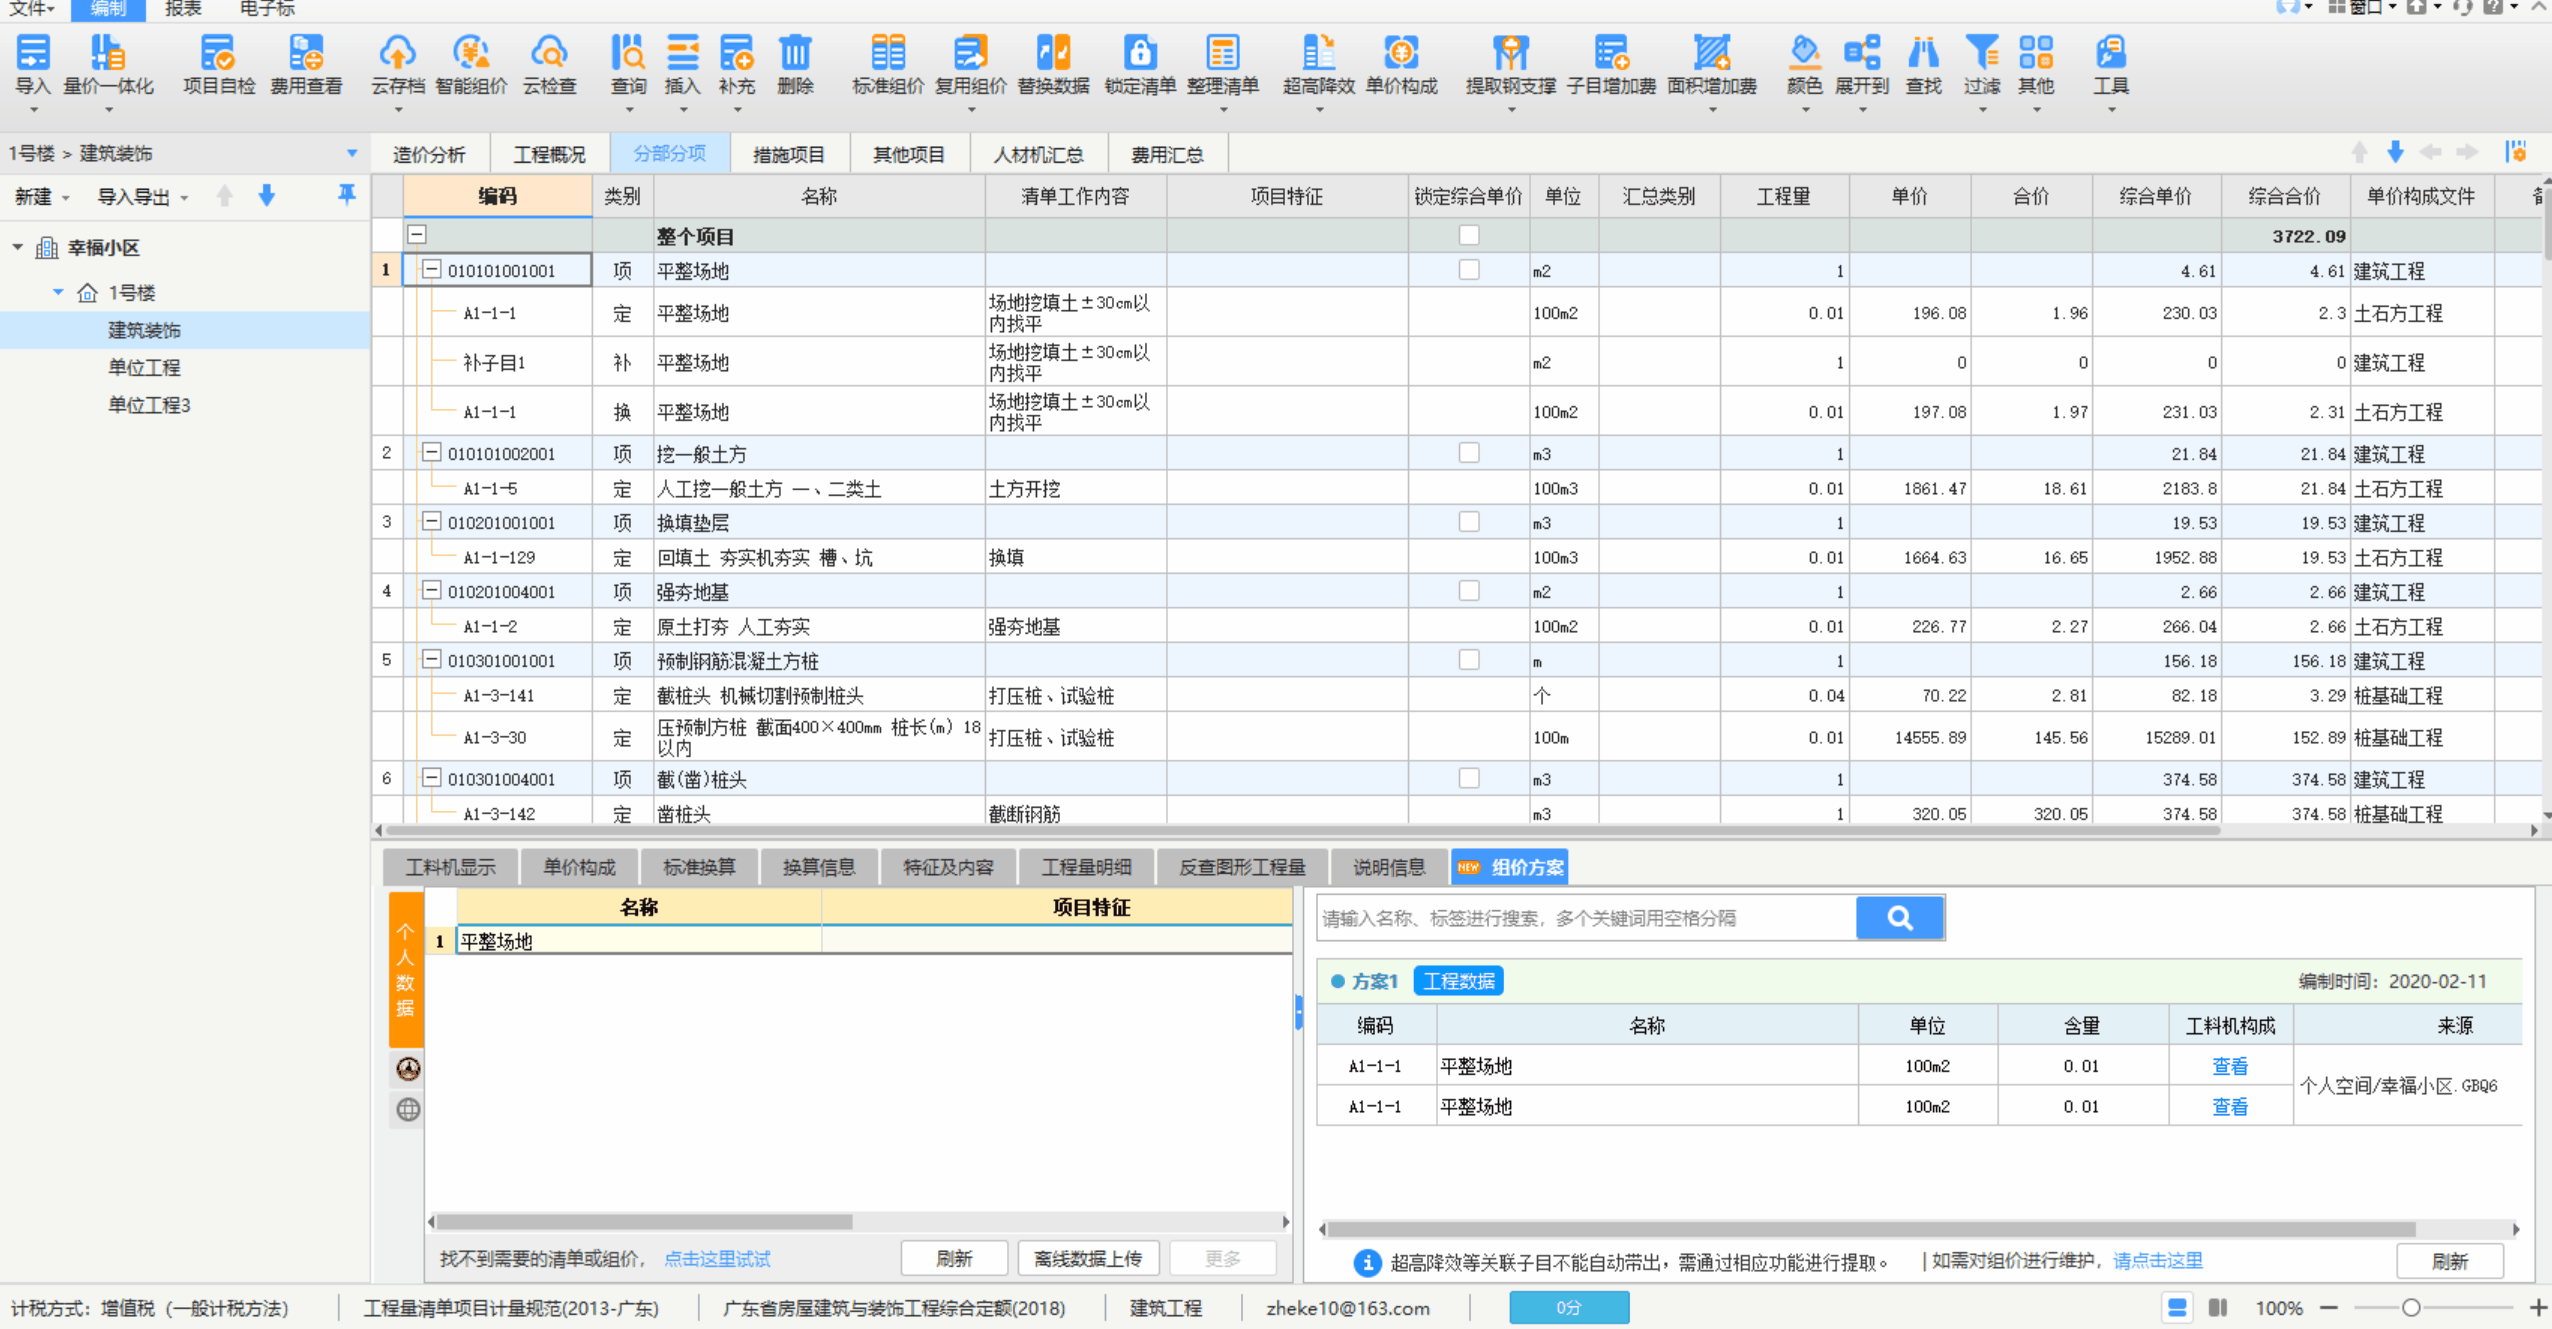Collapse item 010301001001 tree node
2552x1329 pixels.
pyautogui.click(x=431, y=660)
